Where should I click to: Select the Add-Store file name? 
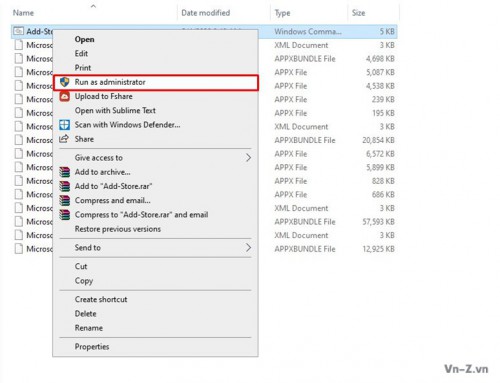pos(40,32)
